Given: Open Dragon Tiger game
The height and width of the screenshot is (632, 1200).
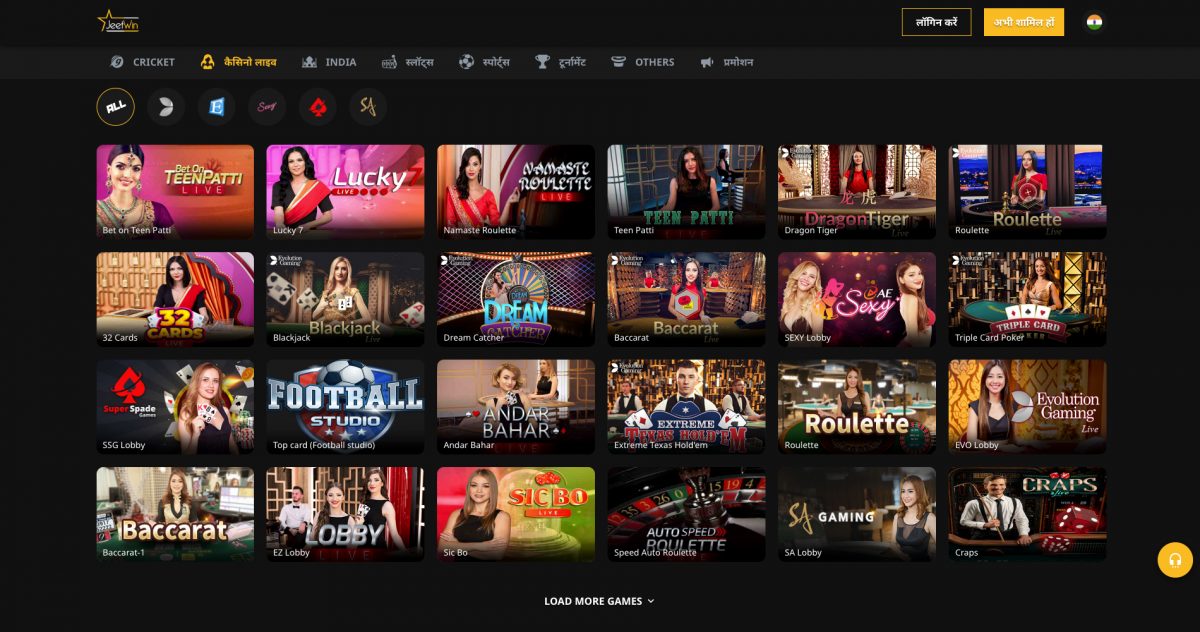Looking at the screenshot, I should click(x=857, y=192).
